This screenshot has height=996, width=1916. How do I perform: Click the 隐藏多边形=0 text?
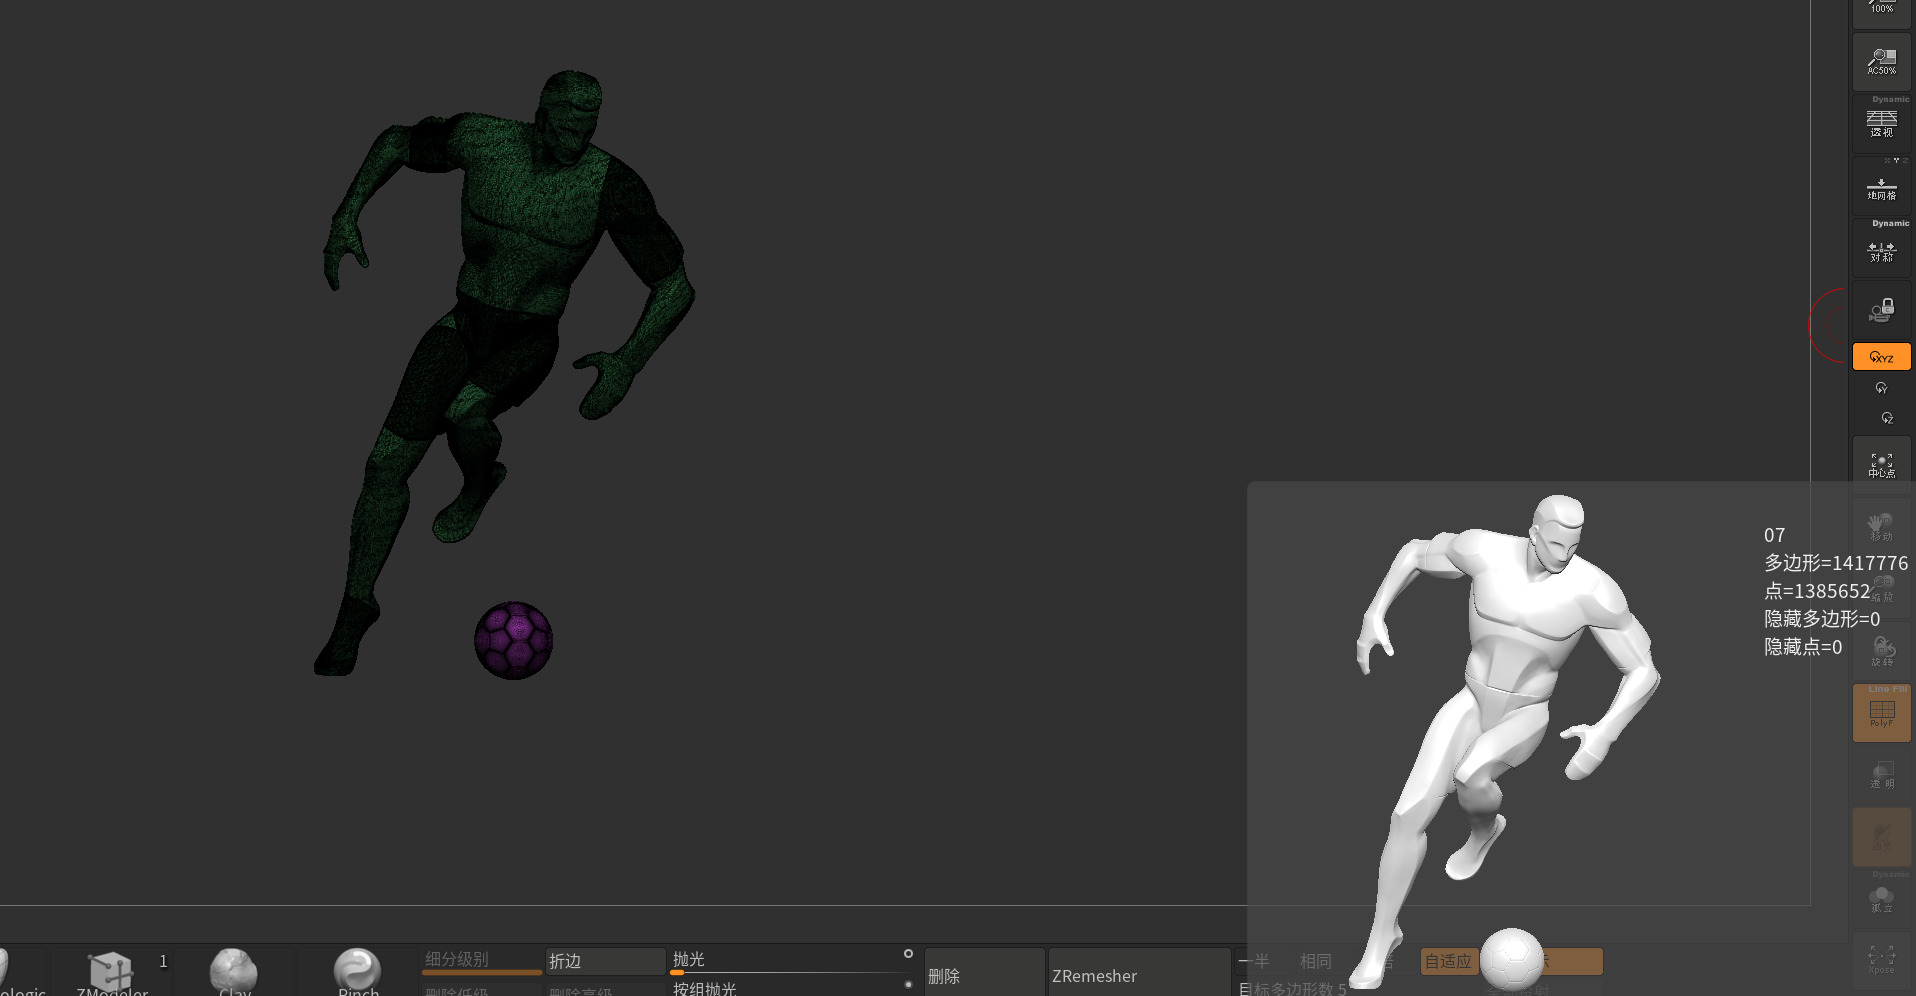pos(1822,619)
